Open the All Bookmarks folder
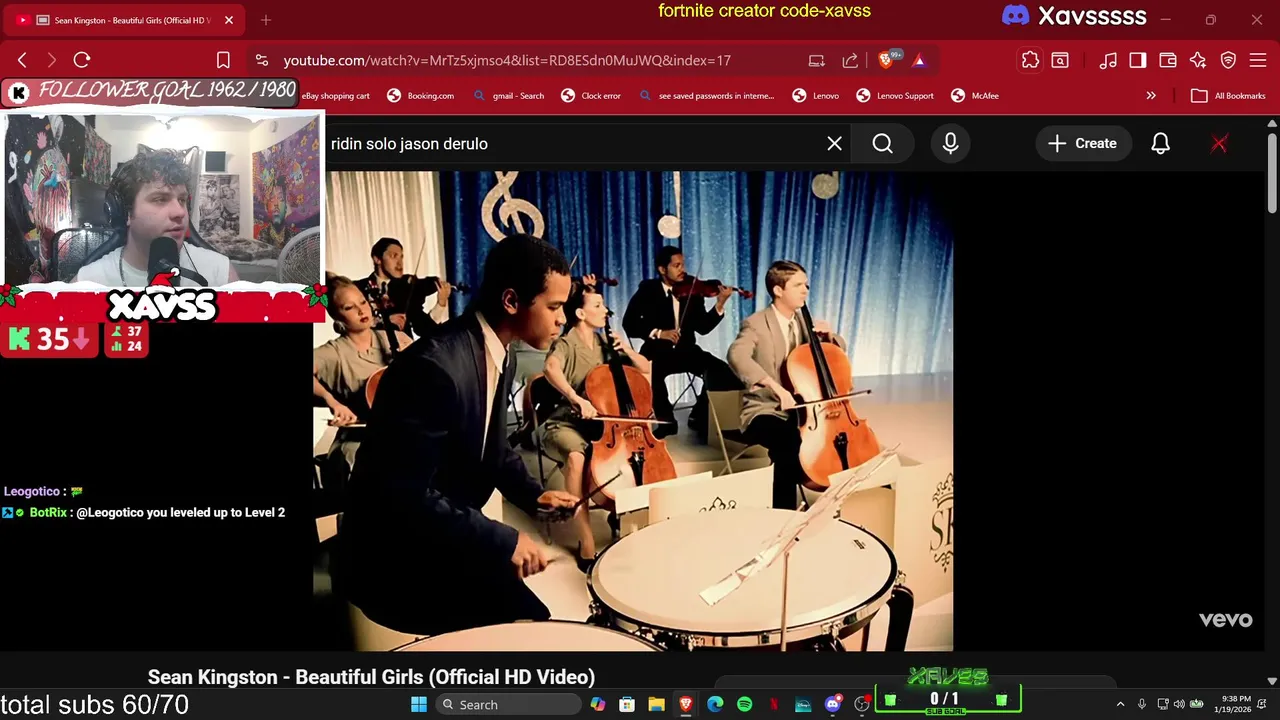1280x720 pixels. (1229, 96)
